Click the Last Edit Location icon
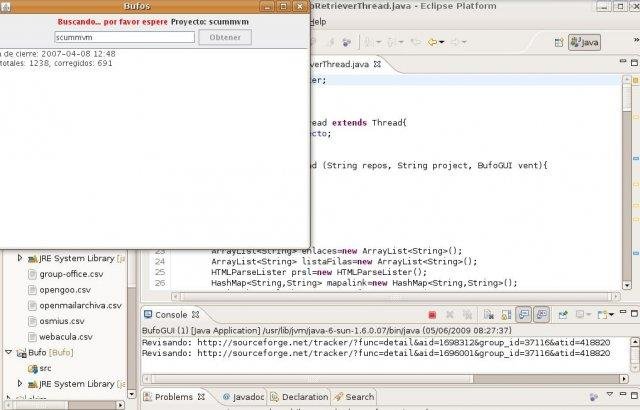This screenshot has height=410, width=640. [416, 42]
